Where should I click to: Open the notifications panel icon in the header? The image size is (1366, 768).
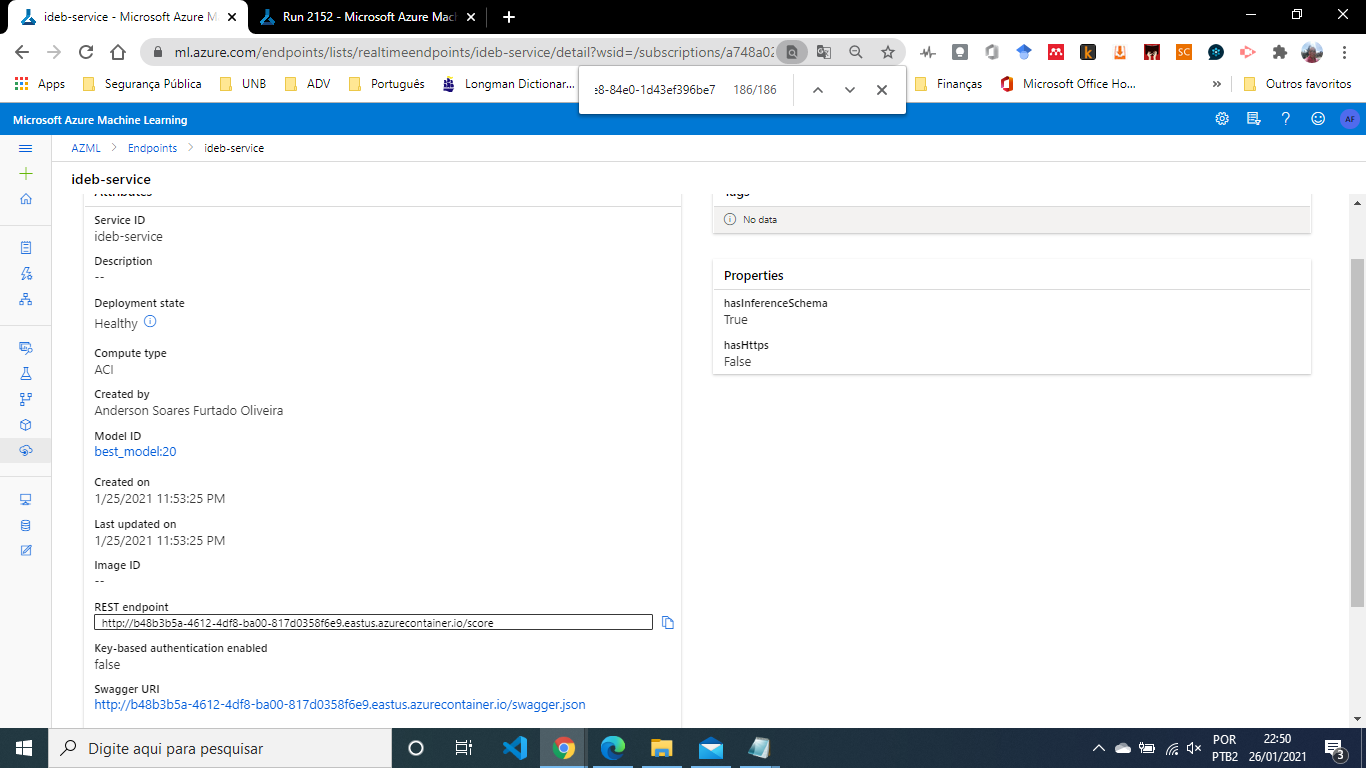[x=1254, y=119]
